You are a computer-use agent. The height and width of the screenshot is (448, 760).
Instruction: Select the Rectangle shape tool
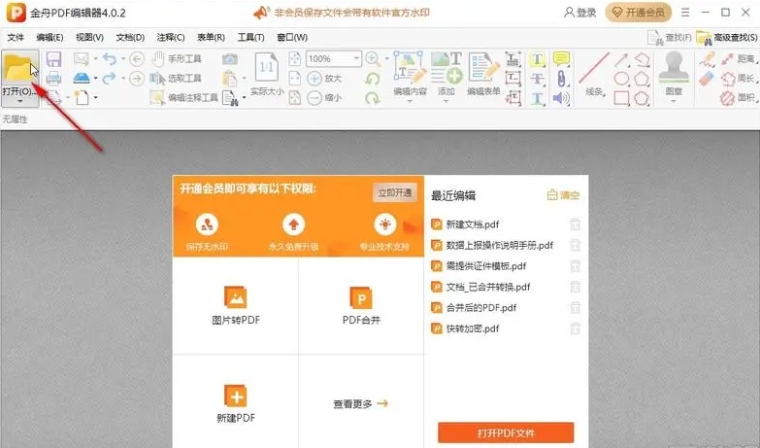pyautogui.click(x=621, y=98)
